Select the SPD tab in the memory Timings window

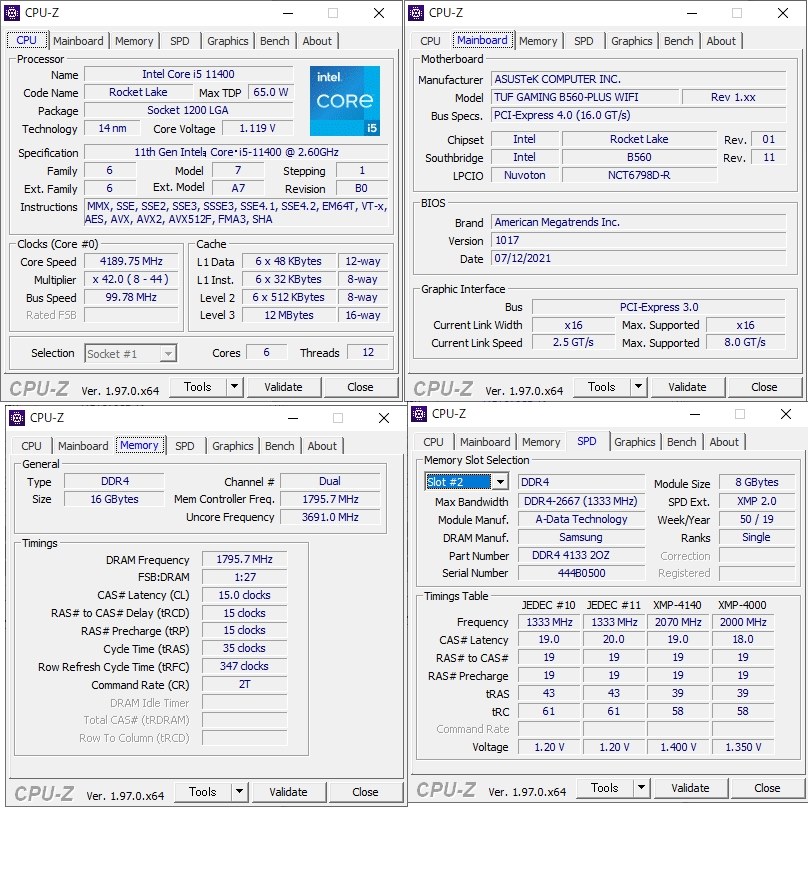(184, 446)
